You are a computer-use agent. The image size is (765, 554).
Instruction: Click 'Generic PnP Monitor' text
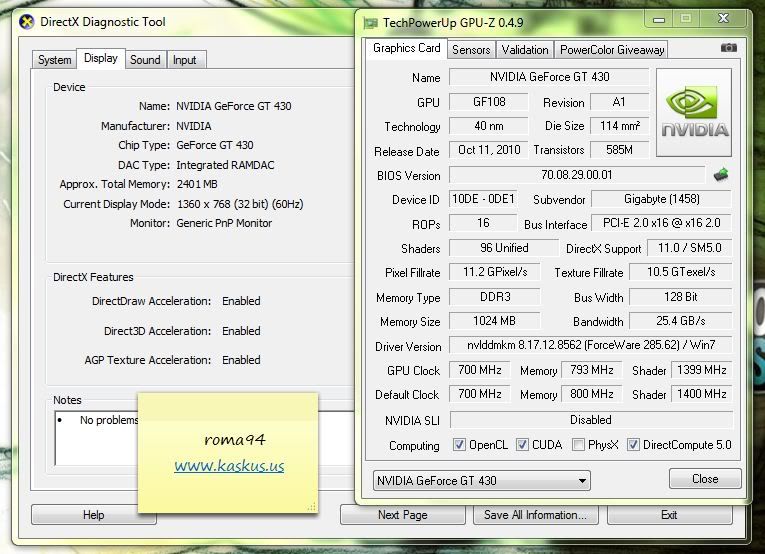(224, 223)
